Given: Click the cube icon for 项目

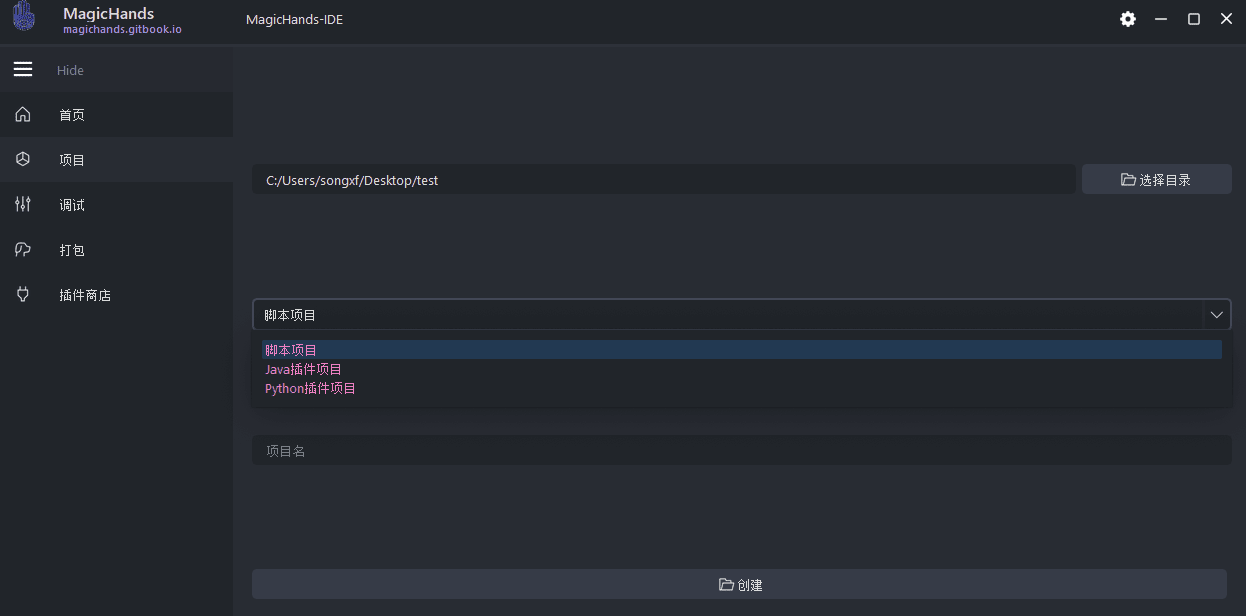Looking at the screenshot, I should [x=23, y=160].
